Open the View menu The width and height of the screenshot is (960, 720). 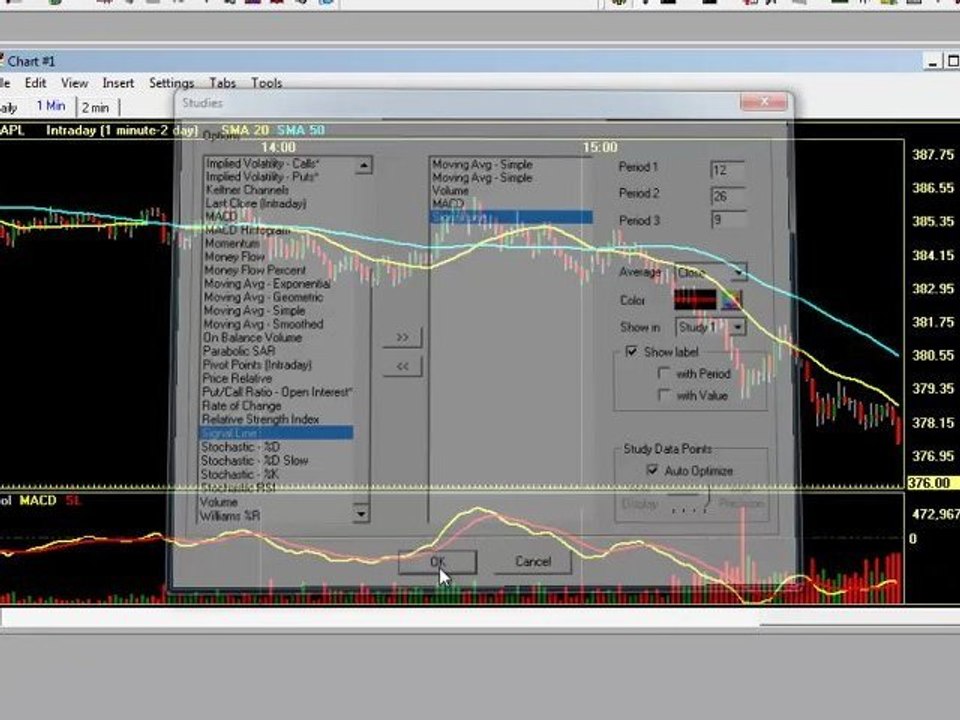[74, 83]
